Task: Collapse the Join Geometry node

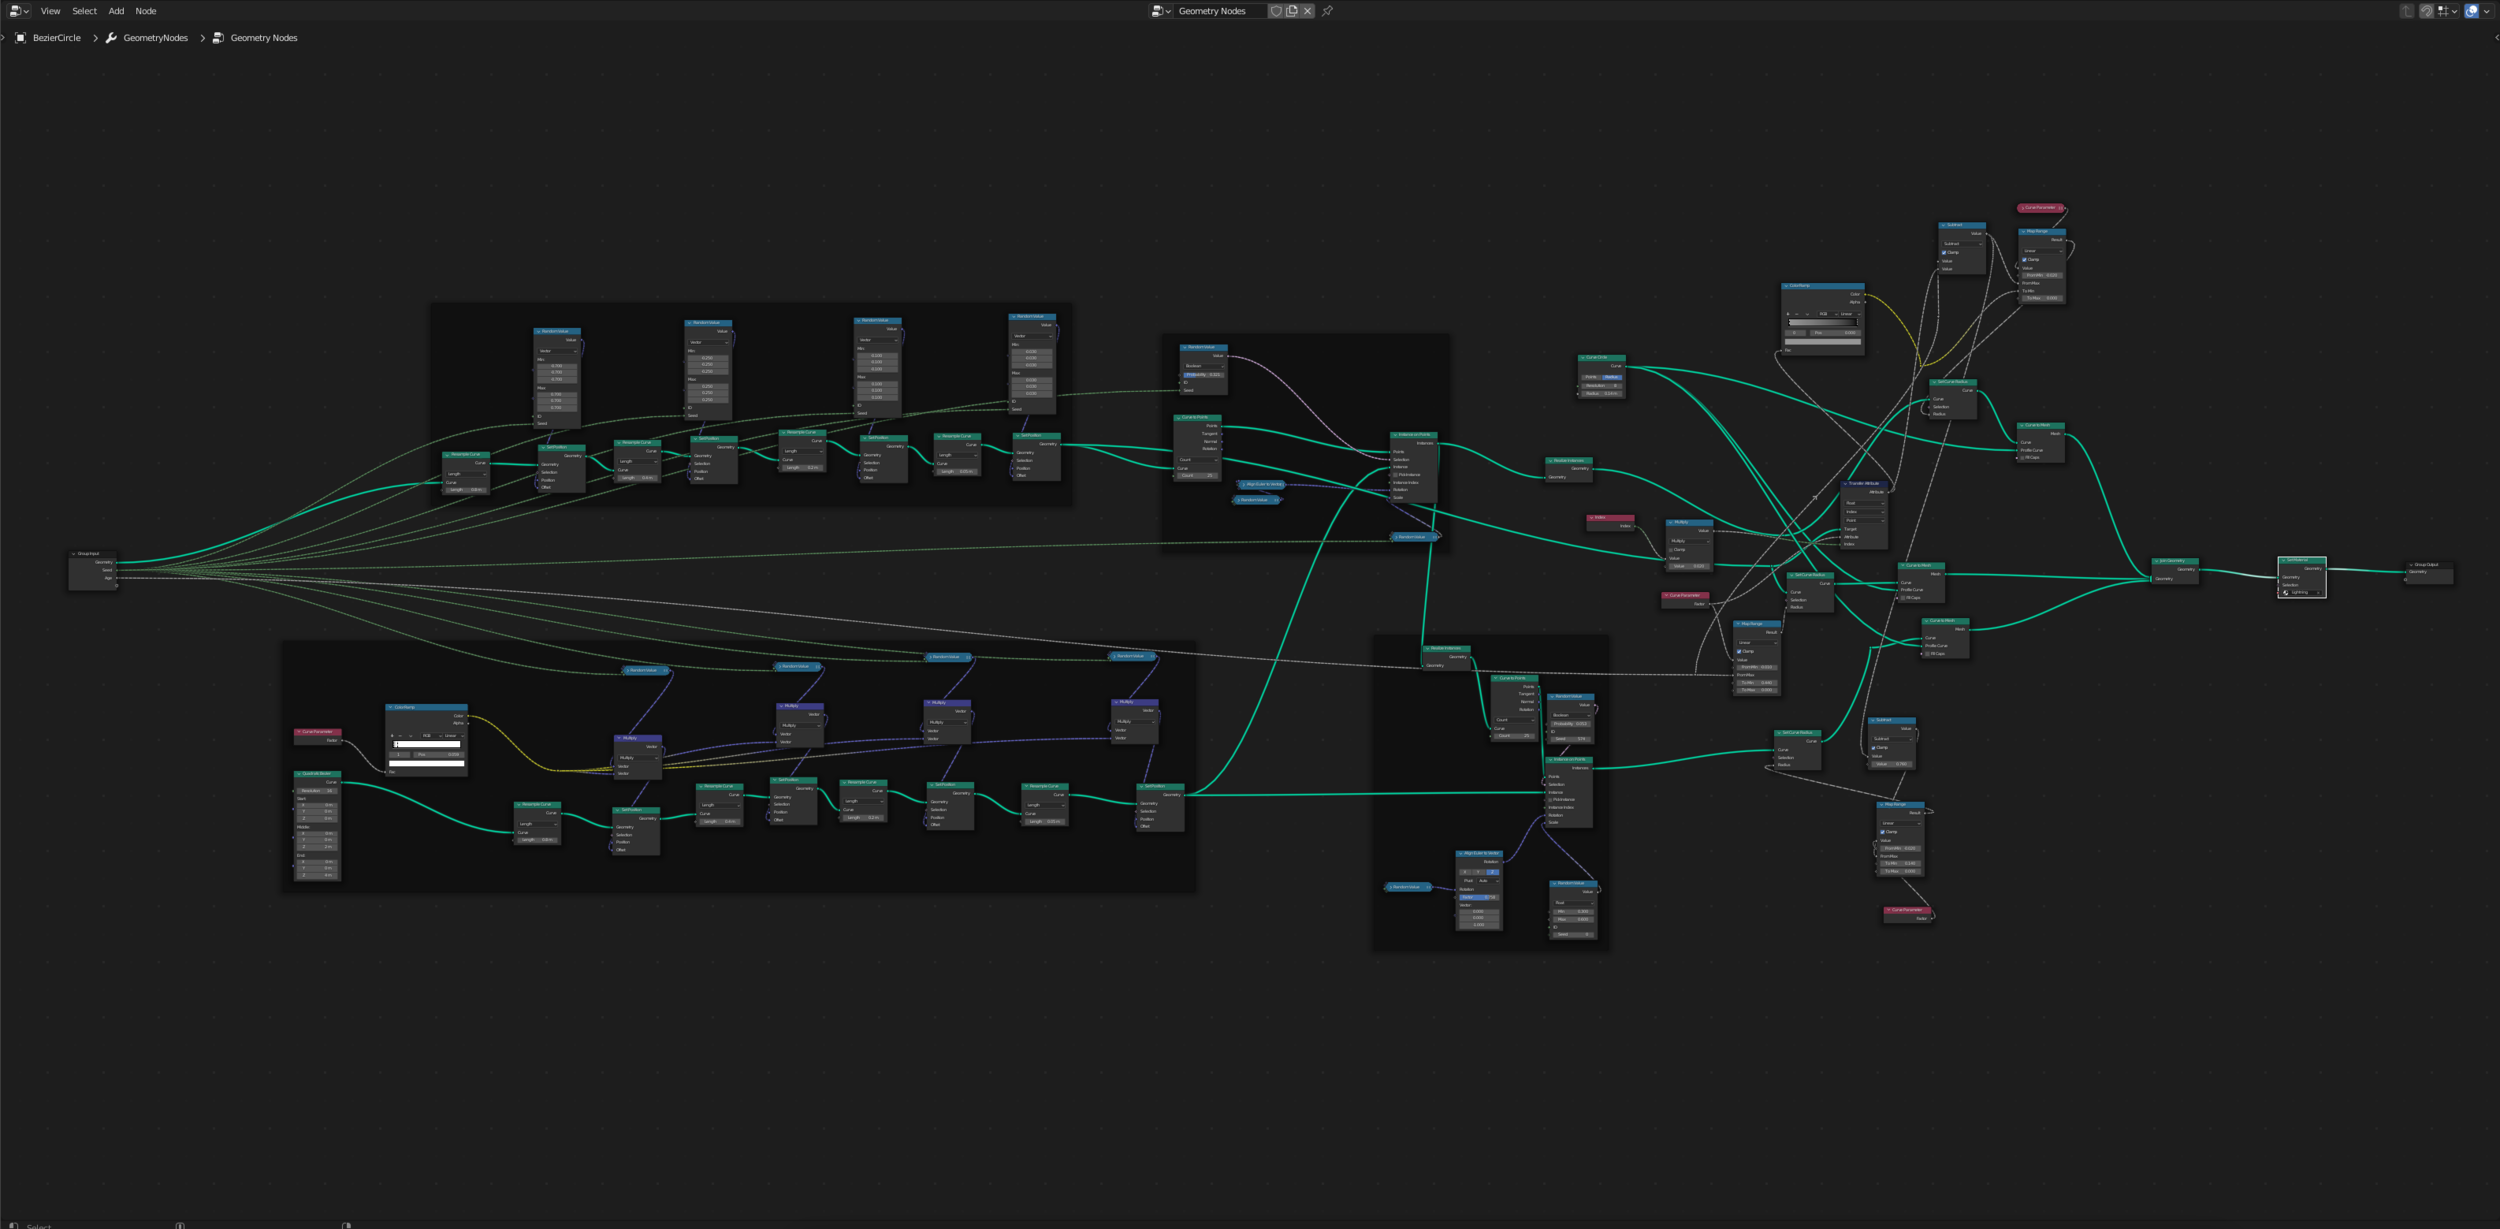Action: coord(2155,561)
